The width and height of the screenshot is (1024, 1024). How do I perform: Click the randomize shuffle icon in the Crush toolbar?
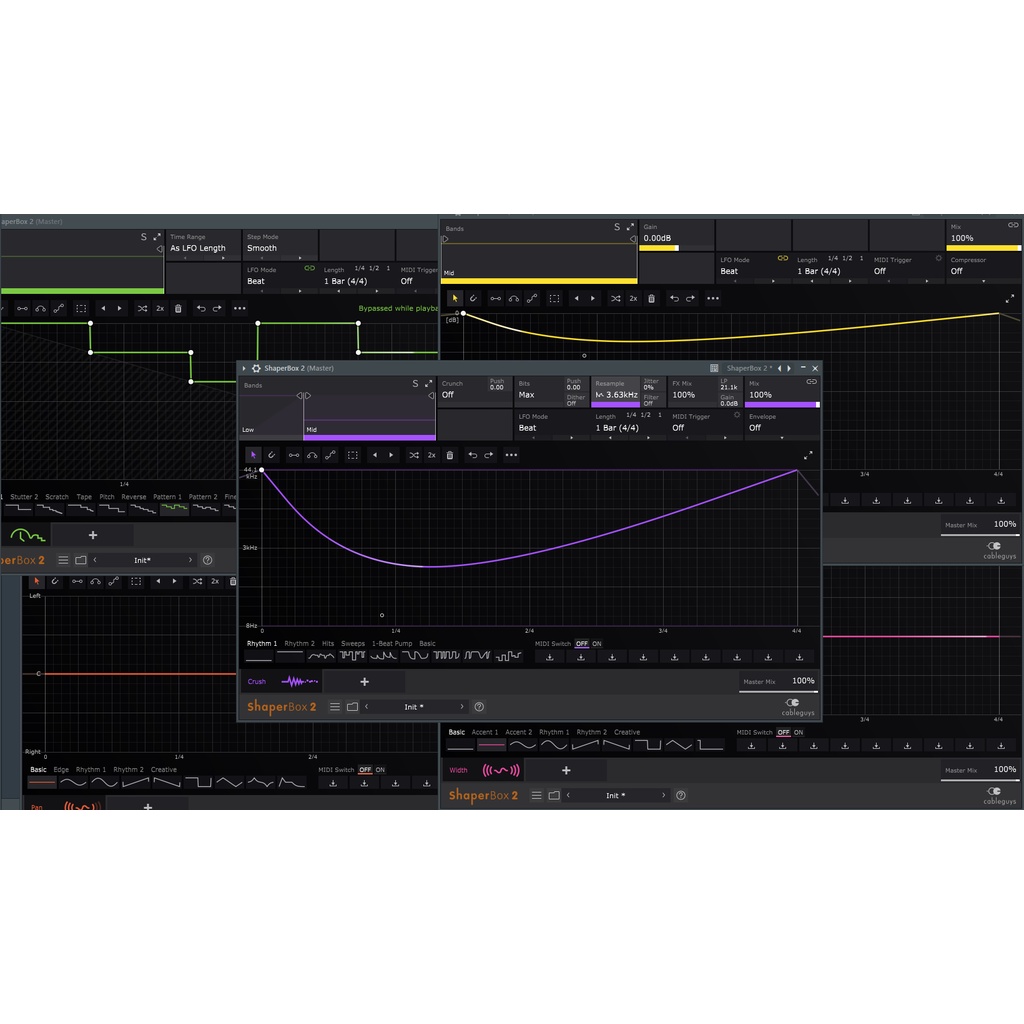click(413, 455)
